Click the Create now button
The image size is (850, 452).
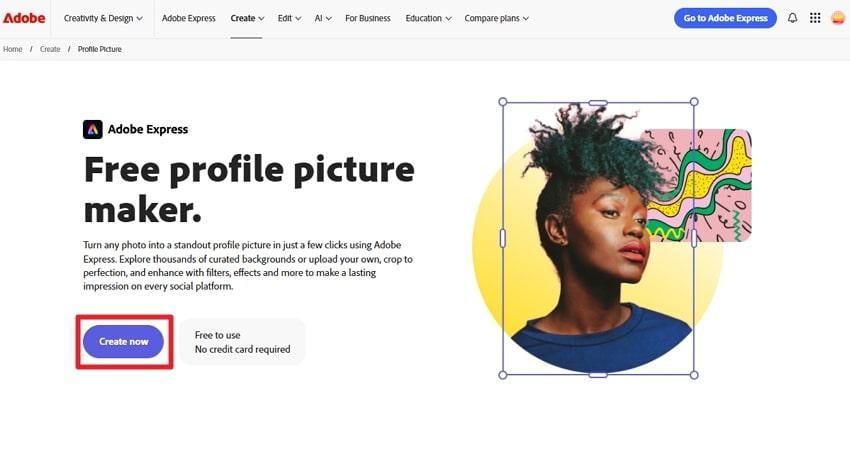coord(124,341)
